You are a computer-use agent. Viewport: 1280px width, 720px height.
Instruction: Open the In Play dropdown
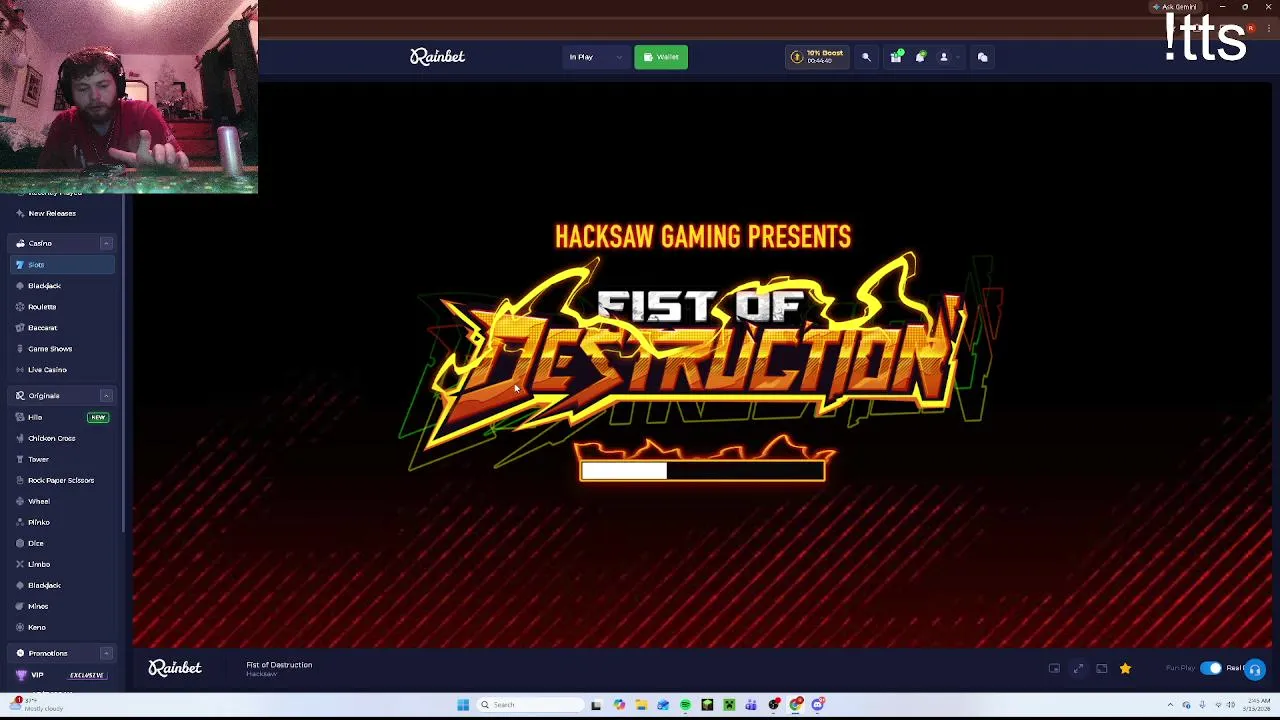click(x=596, y=57)
